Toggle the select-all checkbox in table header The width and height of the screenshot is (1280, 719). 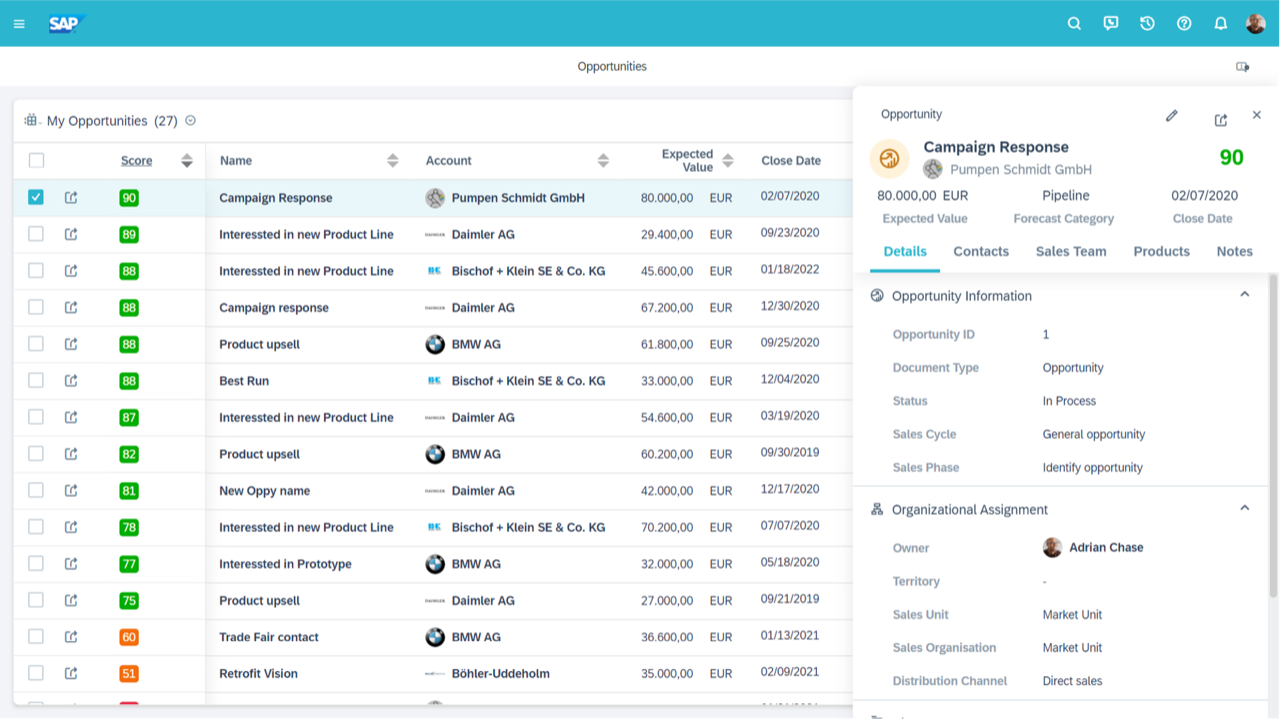[36, 160]
